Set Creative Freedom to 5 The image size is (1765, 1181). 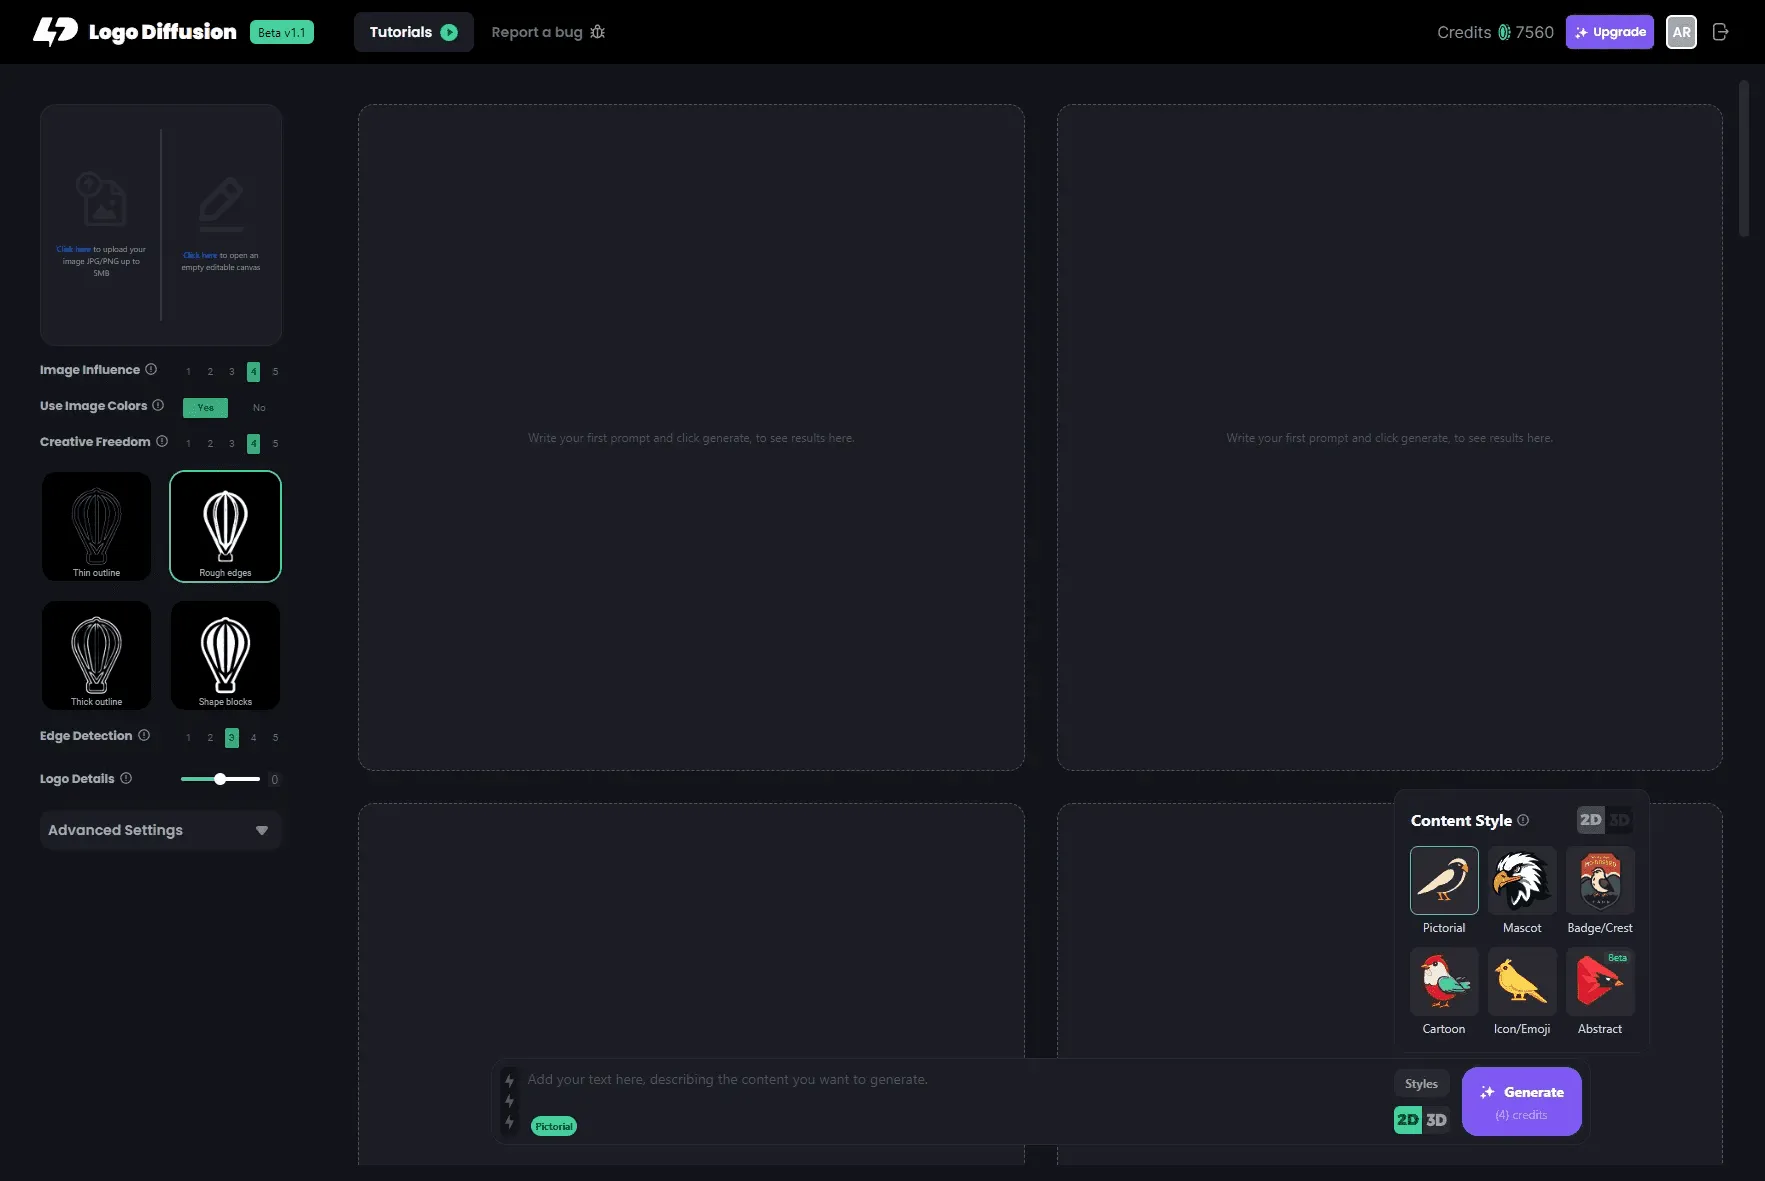pos(275,443)
